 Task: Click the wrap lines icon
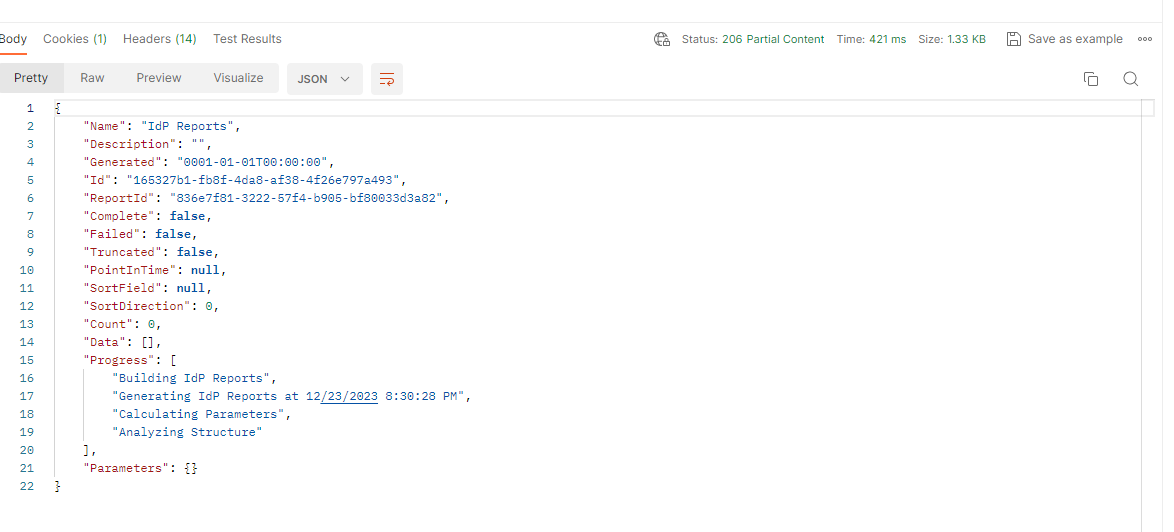pyautogui.click(x=386, y=79)
